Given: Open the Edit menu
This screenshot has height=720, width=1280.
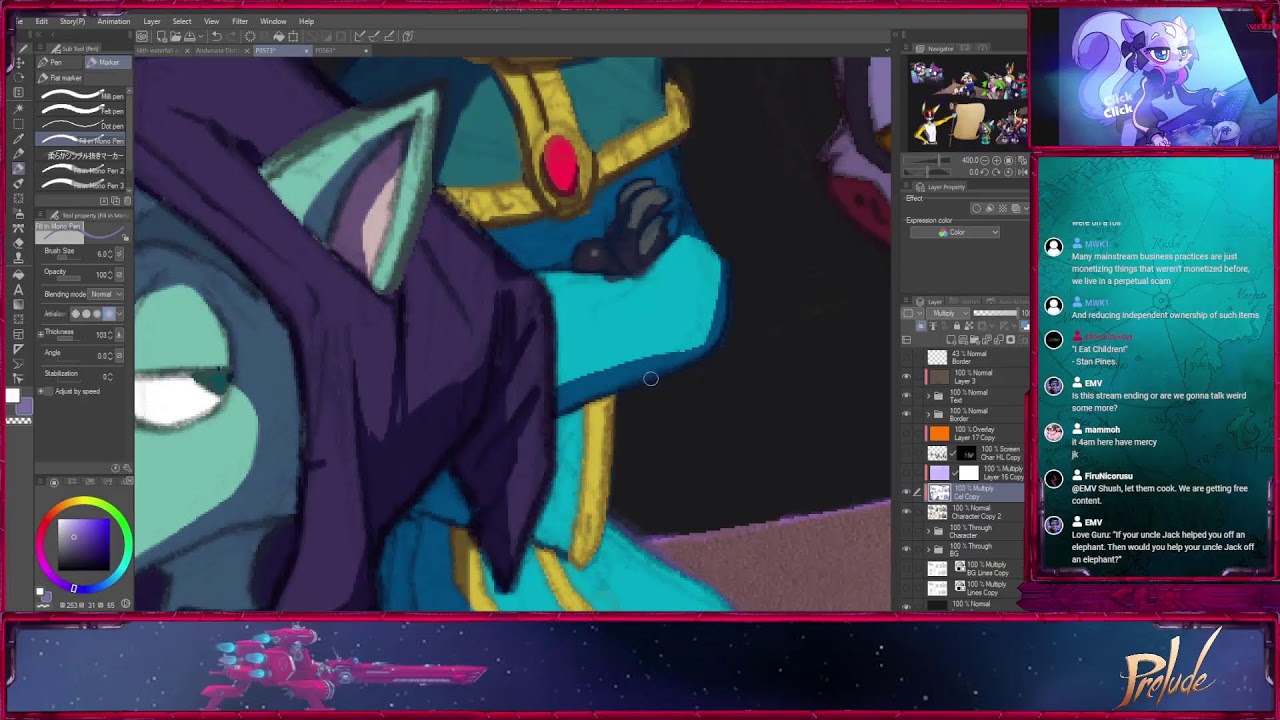Looking at the screenshot, I should [x=42, y=21].
